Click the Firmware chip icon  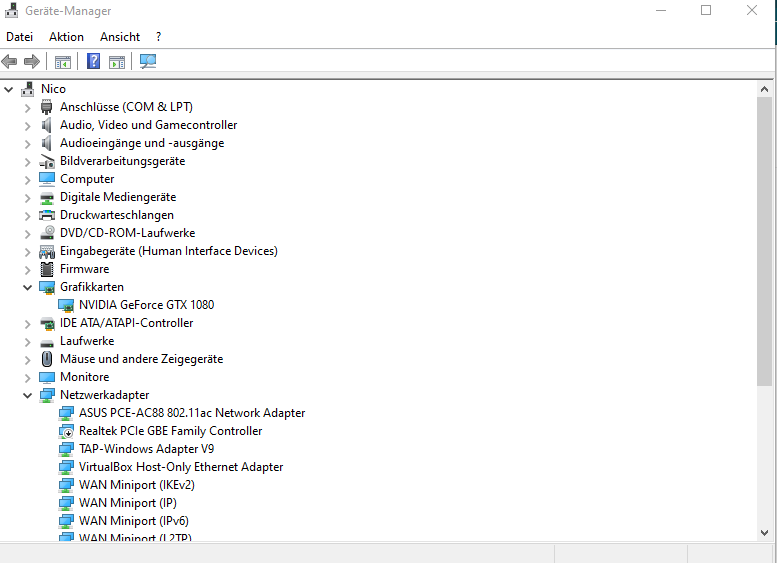coord(47,269)
